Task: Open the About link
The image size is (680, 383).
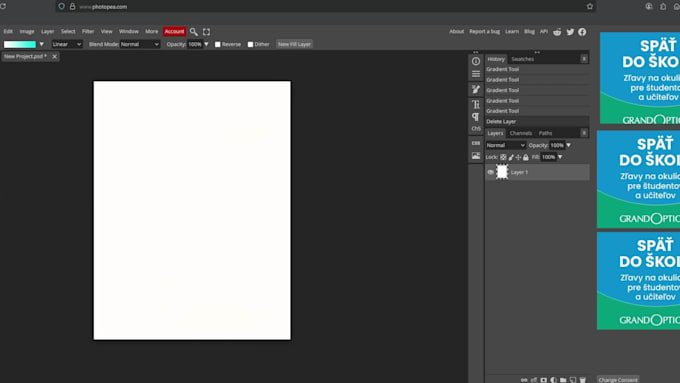Action: pyautogui.click(x=456, y=32)
